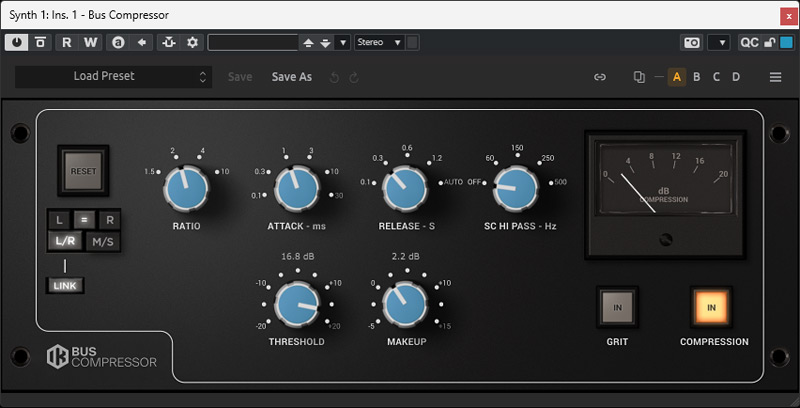This screenshot has height=408, width=800.
Task: Open the hamburger menu icon
Action: (775, 77)
